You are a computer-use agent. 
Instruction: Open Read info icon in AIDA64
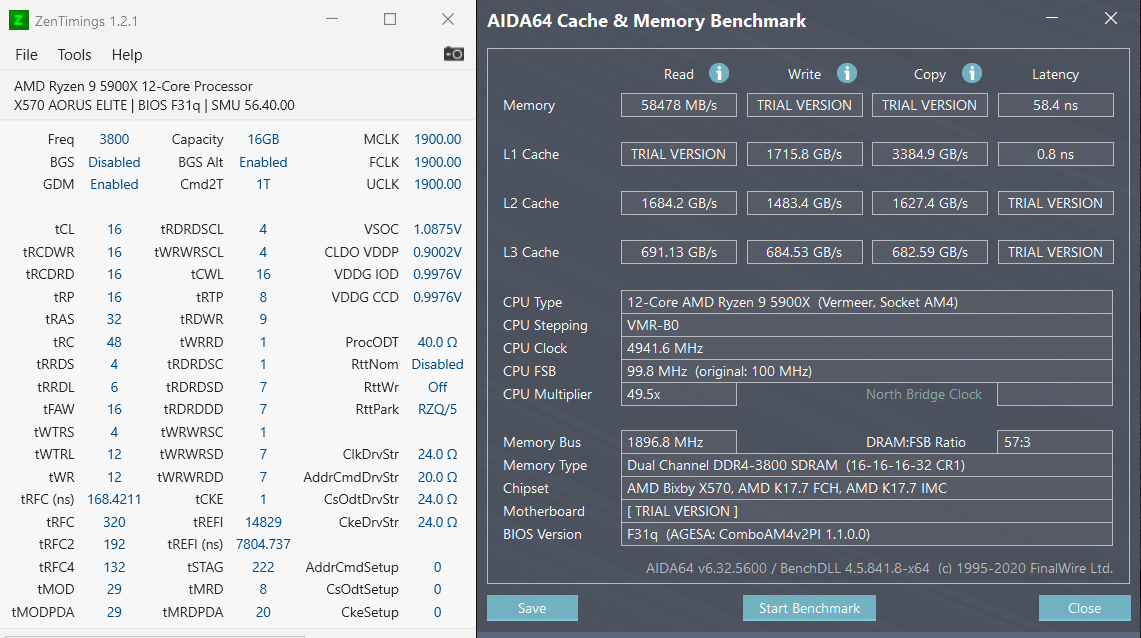(719, 73)
